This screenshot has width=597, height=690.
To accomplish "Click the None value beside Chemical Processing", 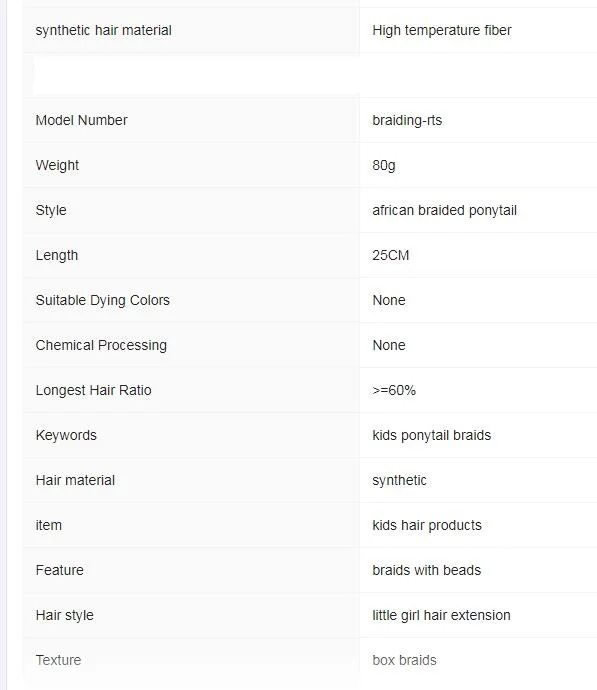I will click(x=389, y=345).
